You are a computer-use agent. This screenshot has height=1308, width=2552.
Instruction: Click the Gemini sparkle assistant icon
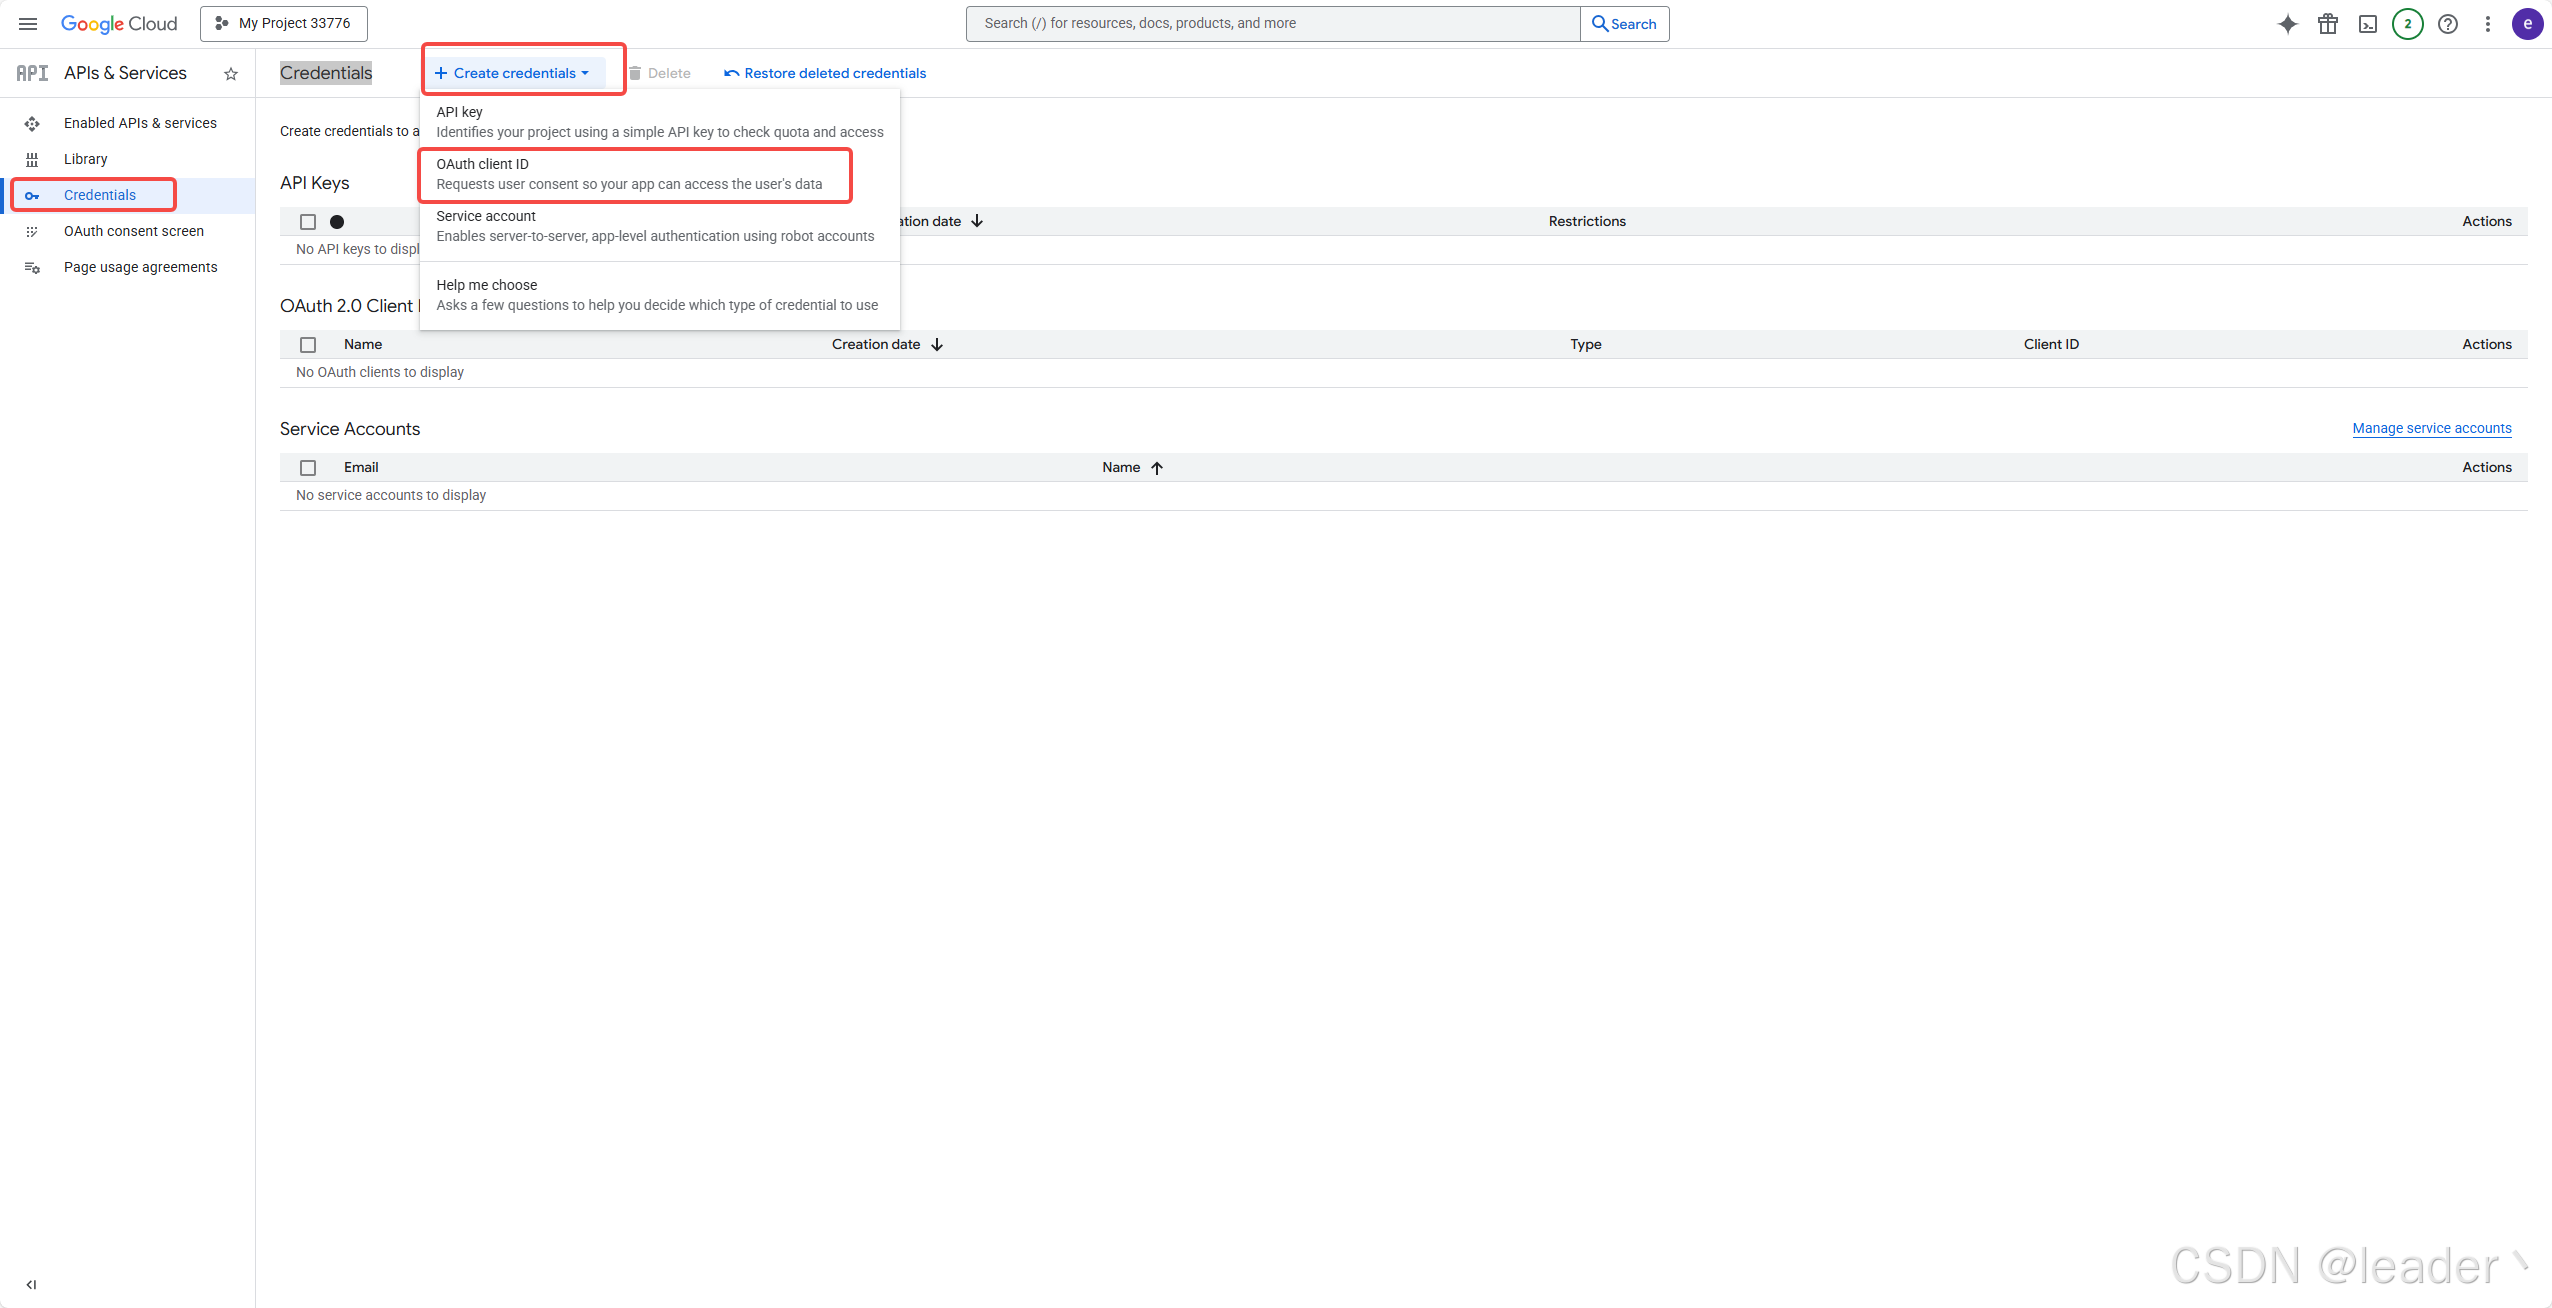2288,24
